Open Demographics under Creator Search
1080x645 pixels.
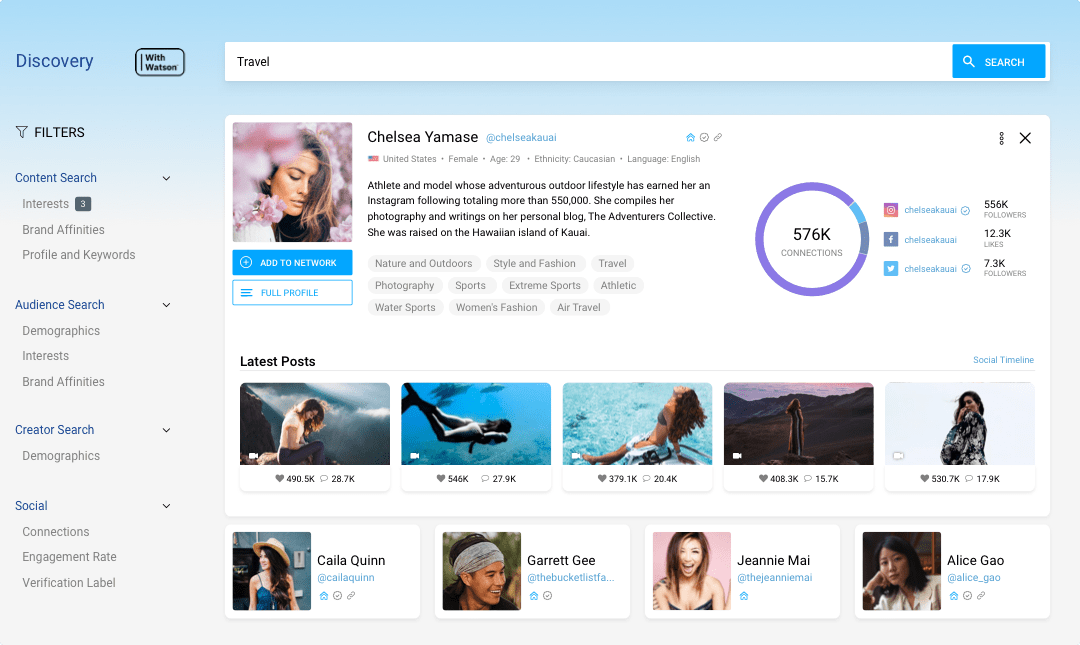(x=61, y=455)
